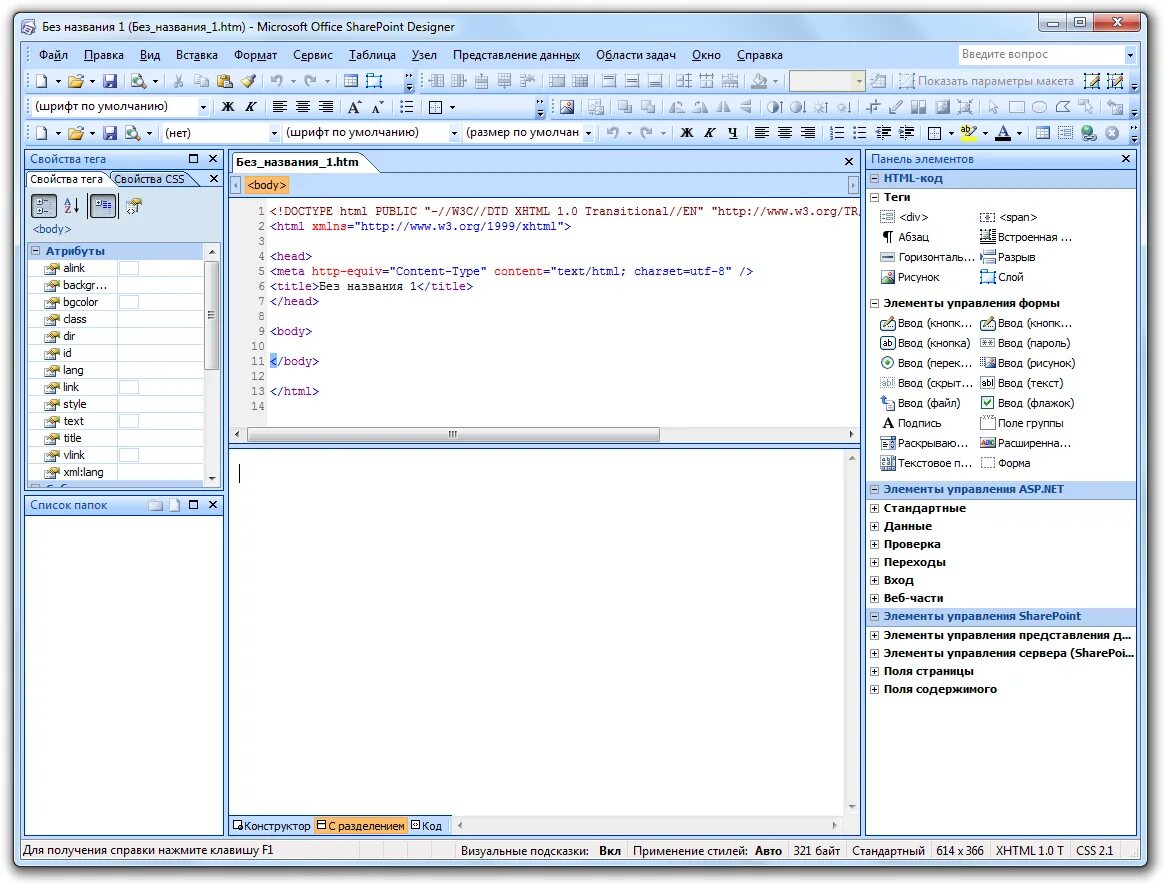
Task: Click the <div> tag item
Action: tap(904, 217)
